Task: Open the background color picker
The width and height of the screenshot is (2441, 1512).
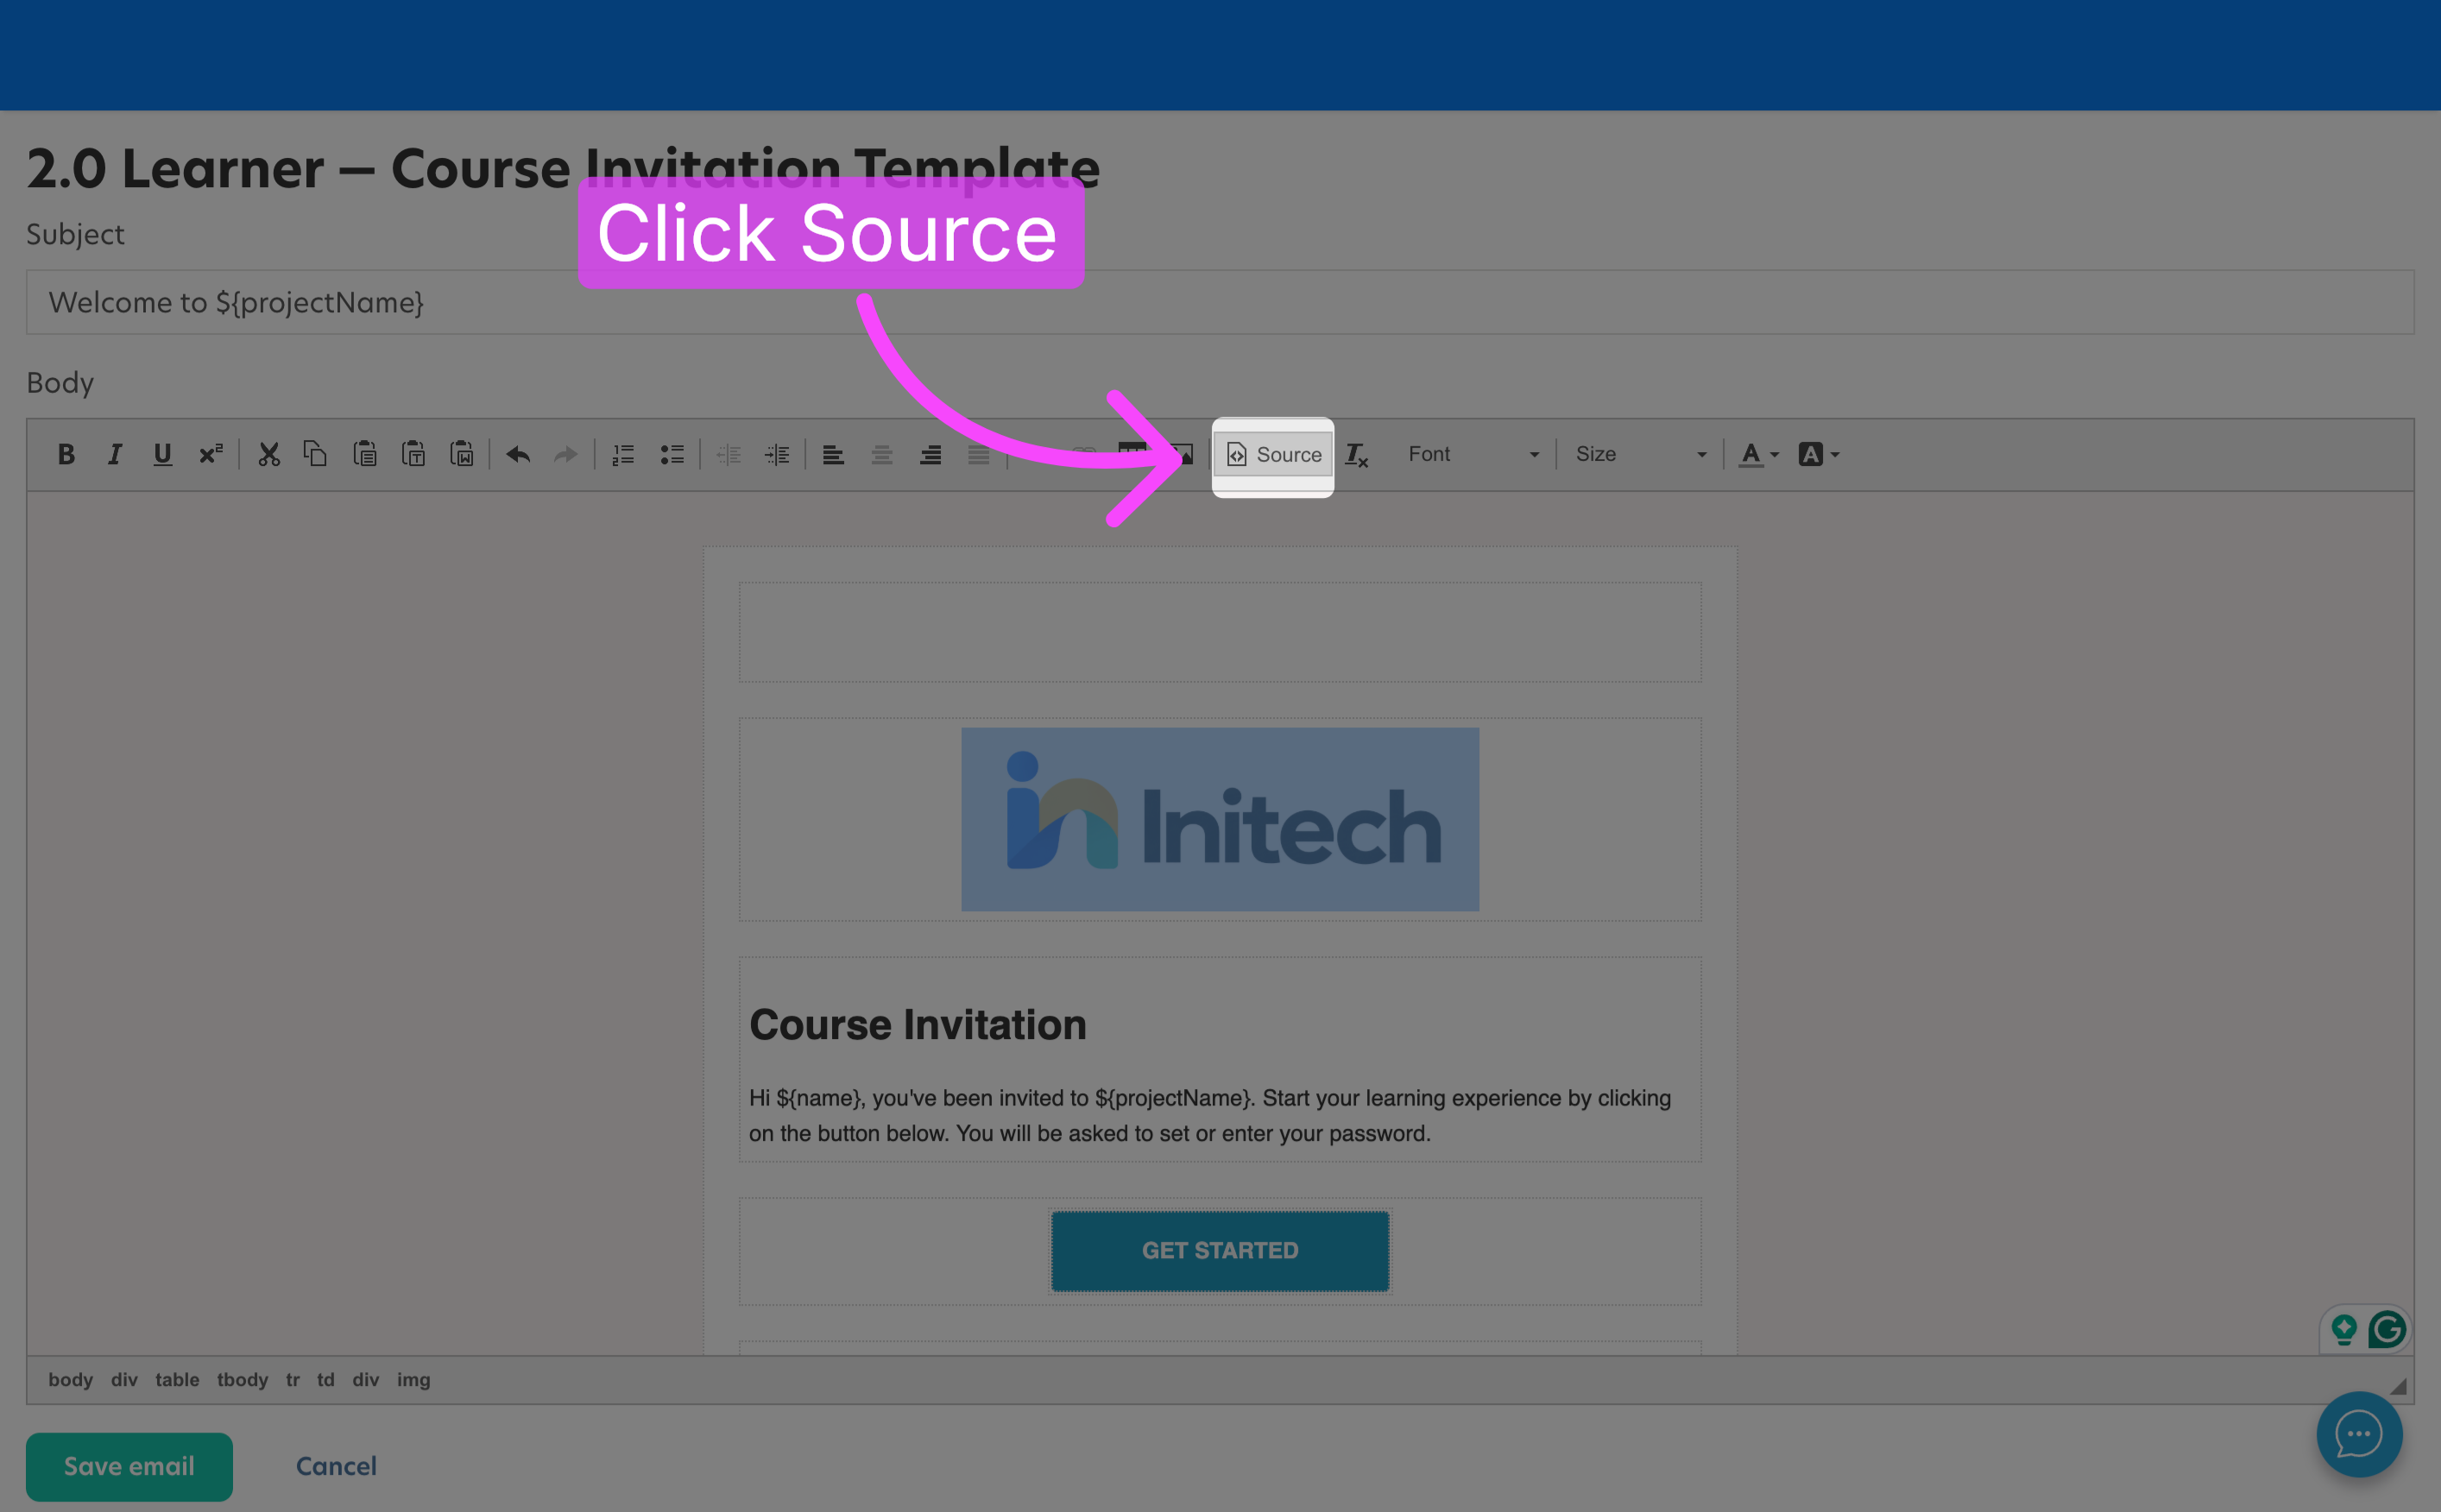Action: pos(1818,455)
